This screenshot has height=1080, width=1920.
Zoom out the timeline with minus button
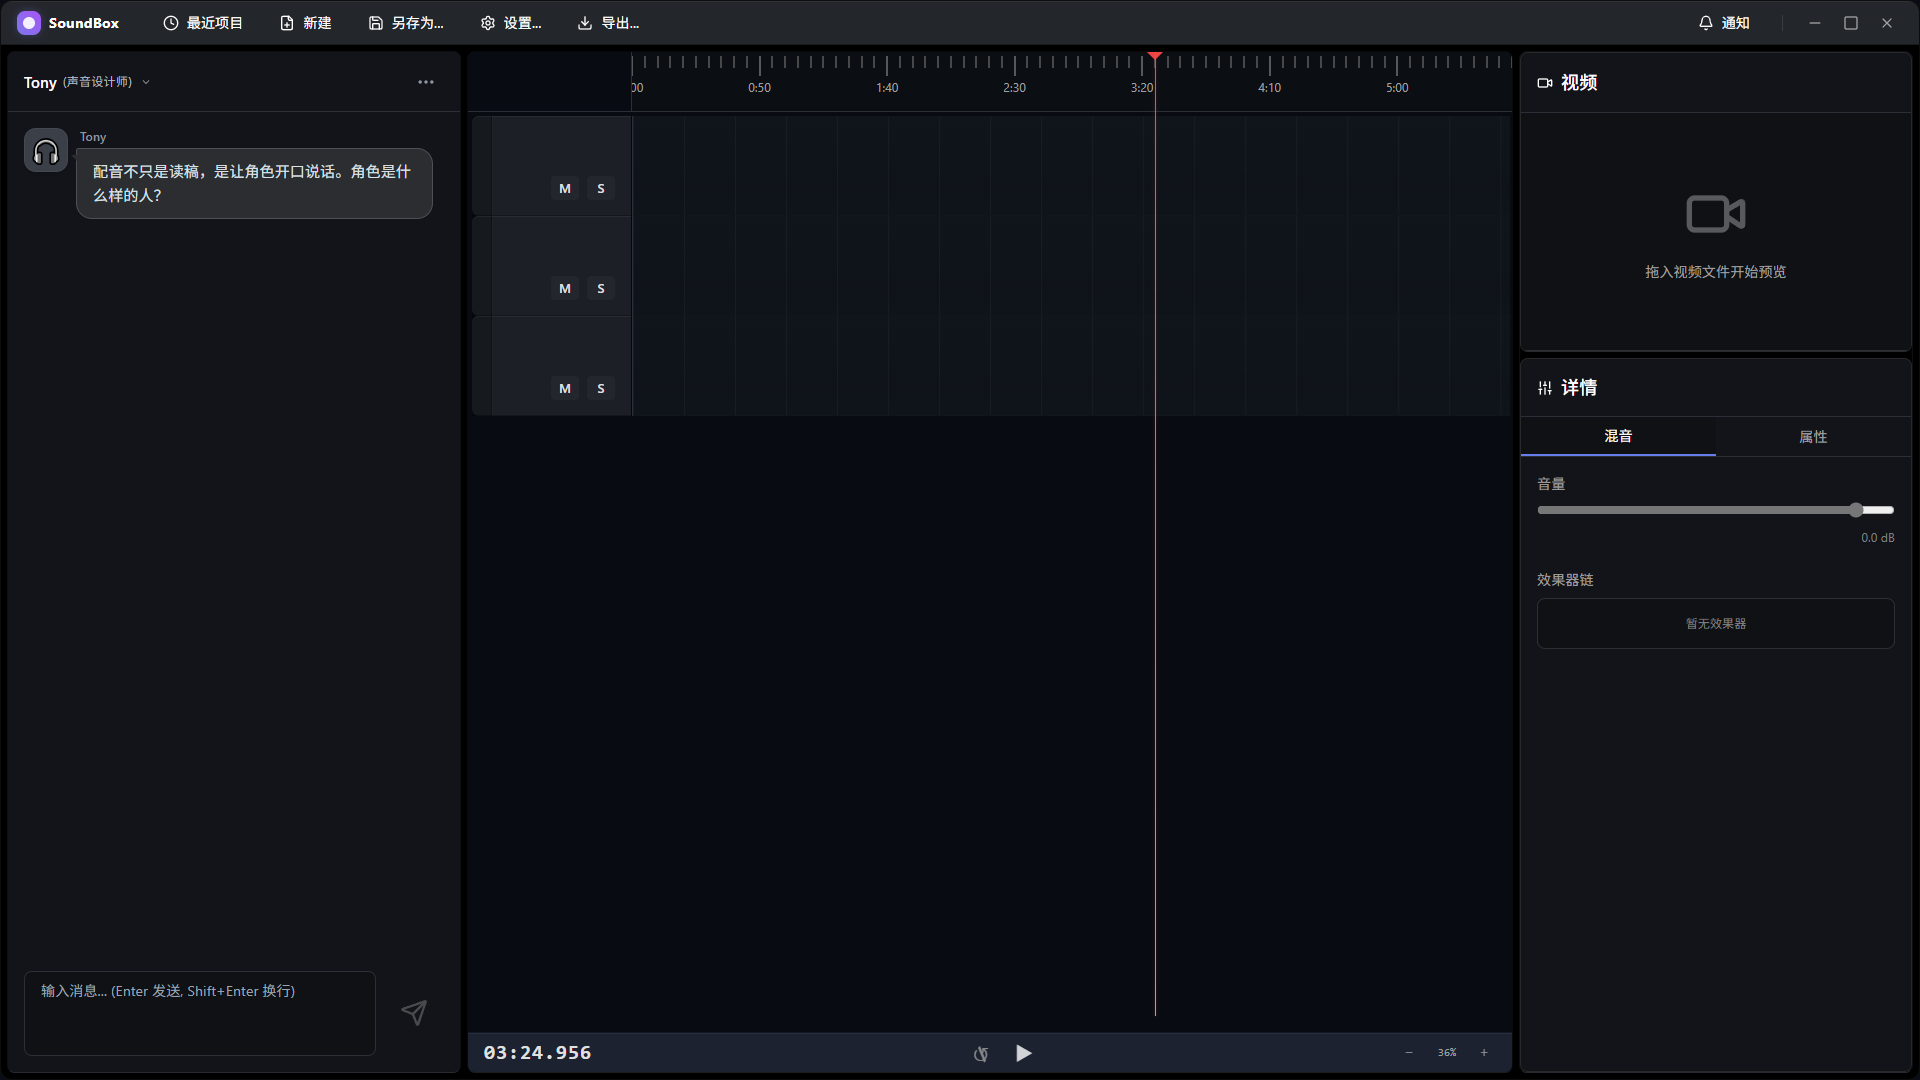[x=1409, y=1052]
